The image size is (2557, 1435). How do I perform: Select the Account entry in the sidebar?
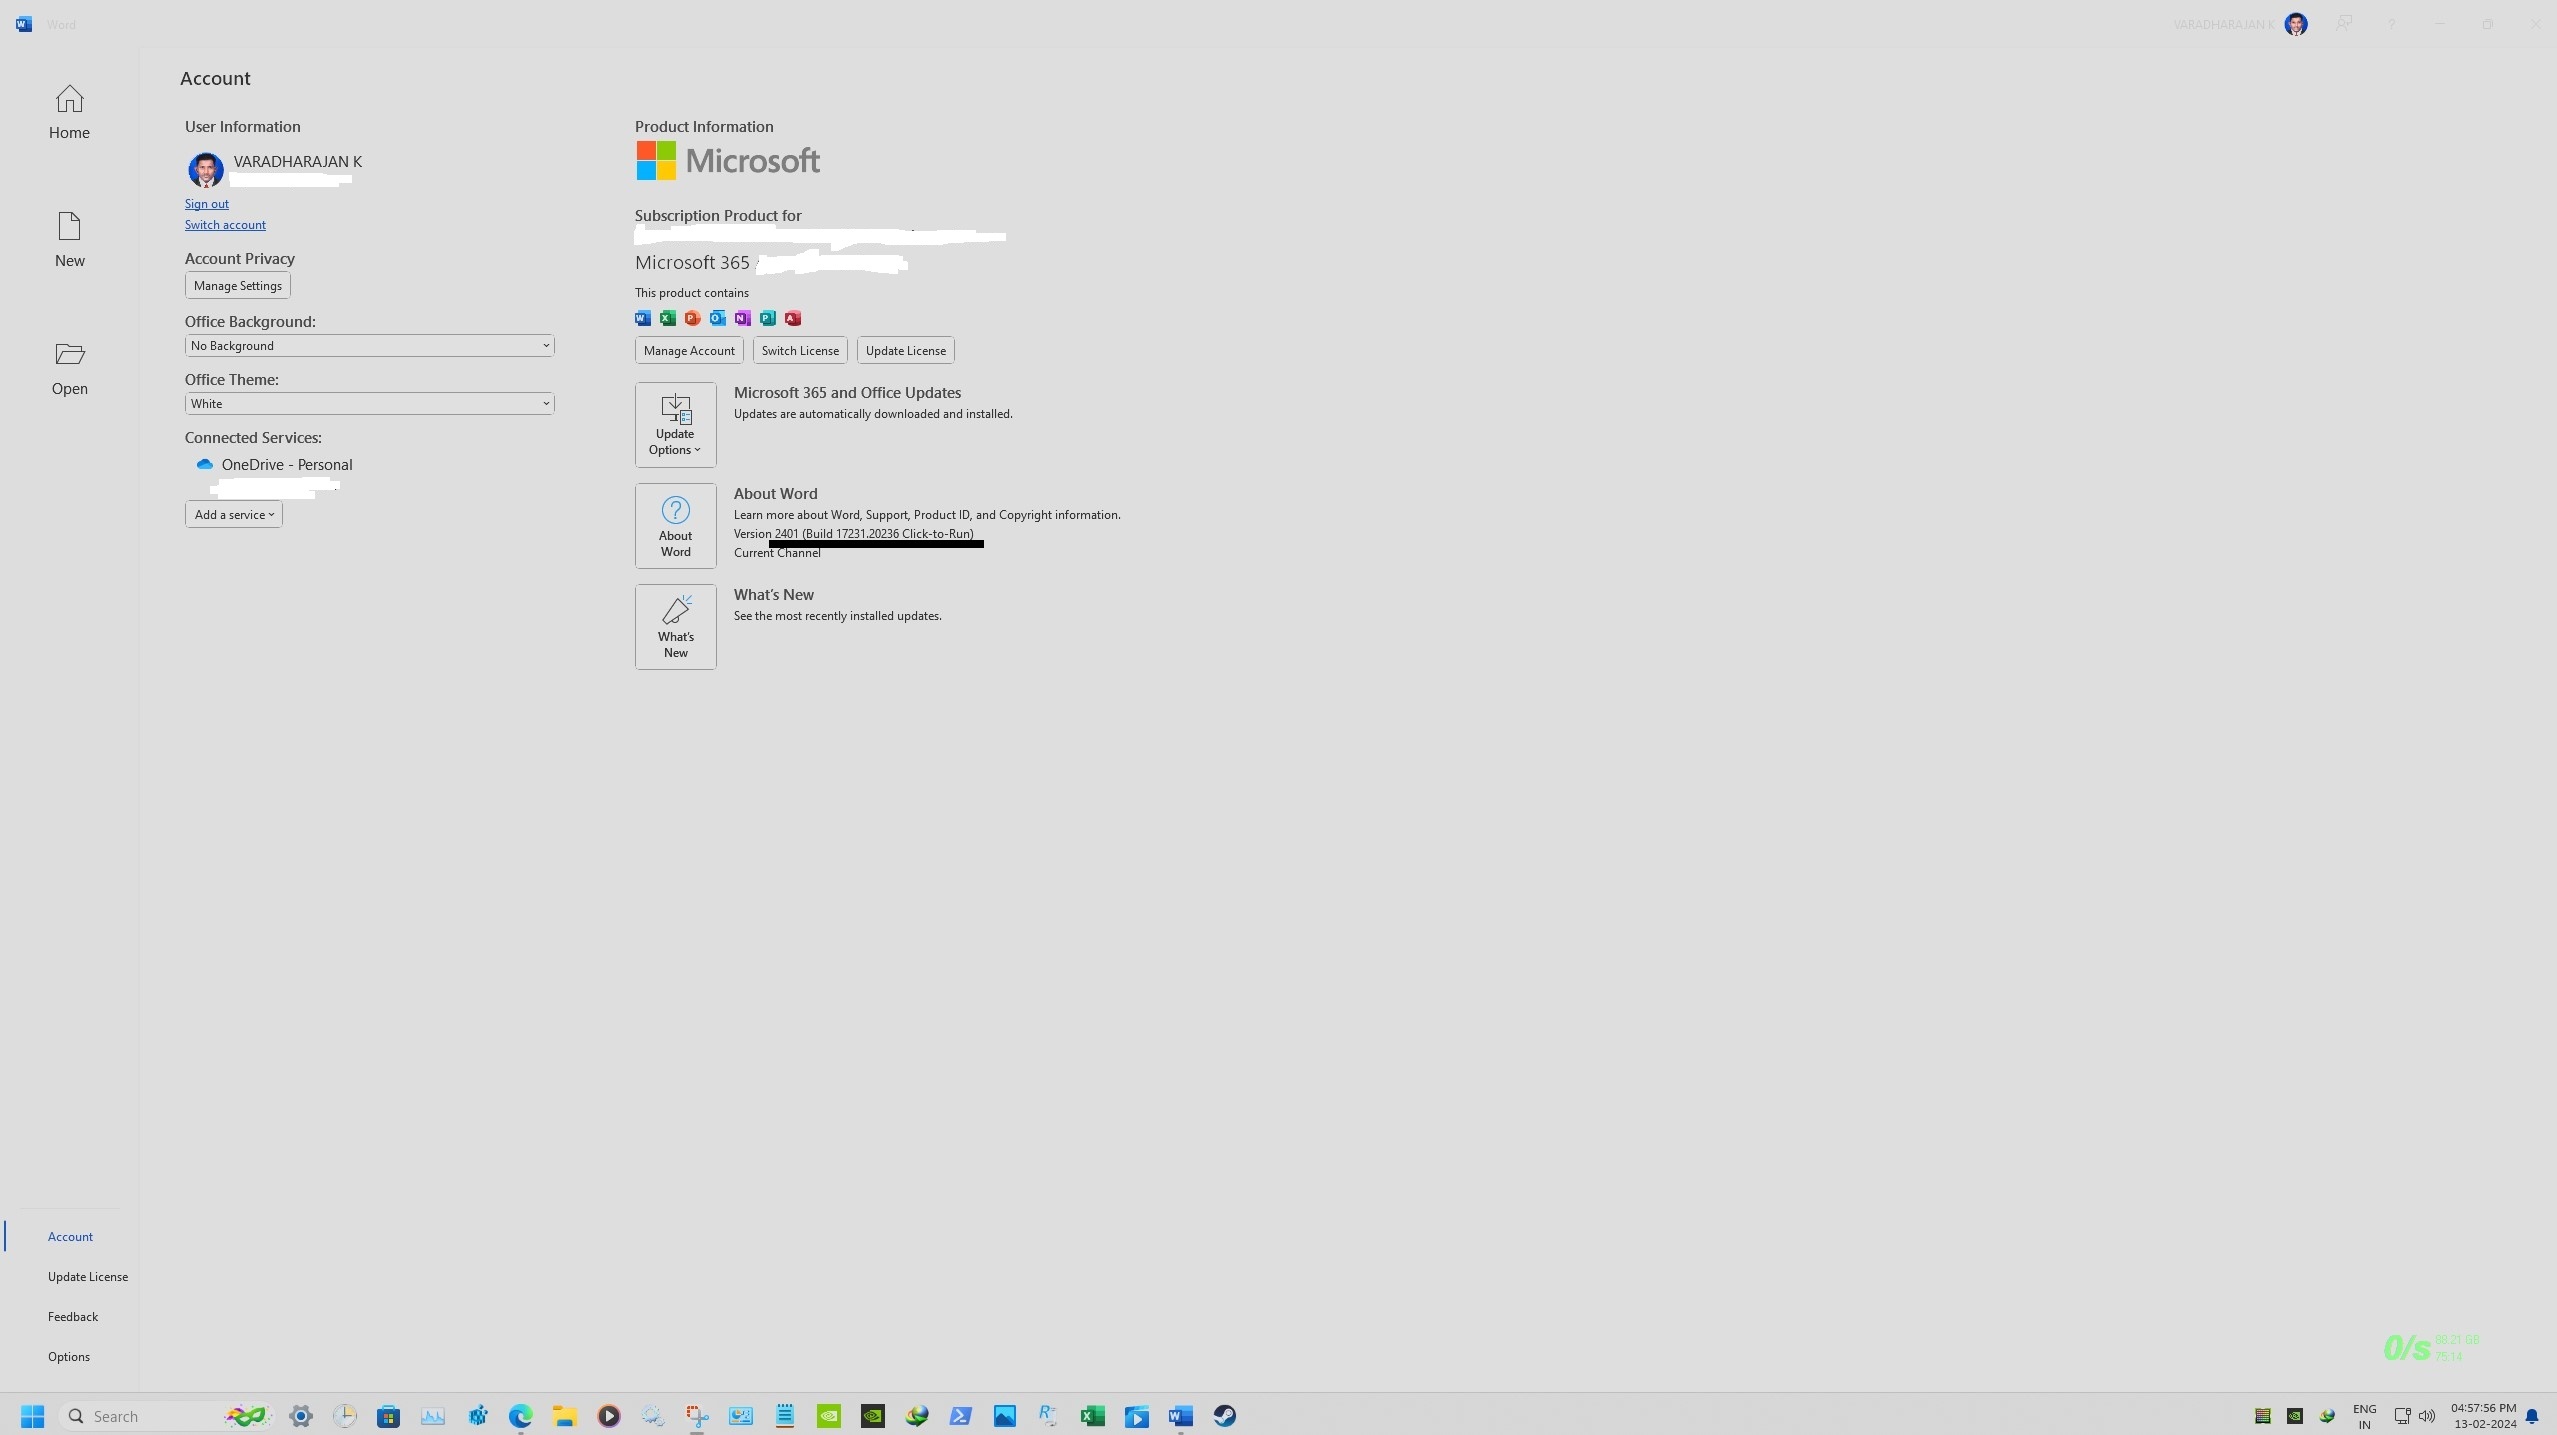[70, 1236]
